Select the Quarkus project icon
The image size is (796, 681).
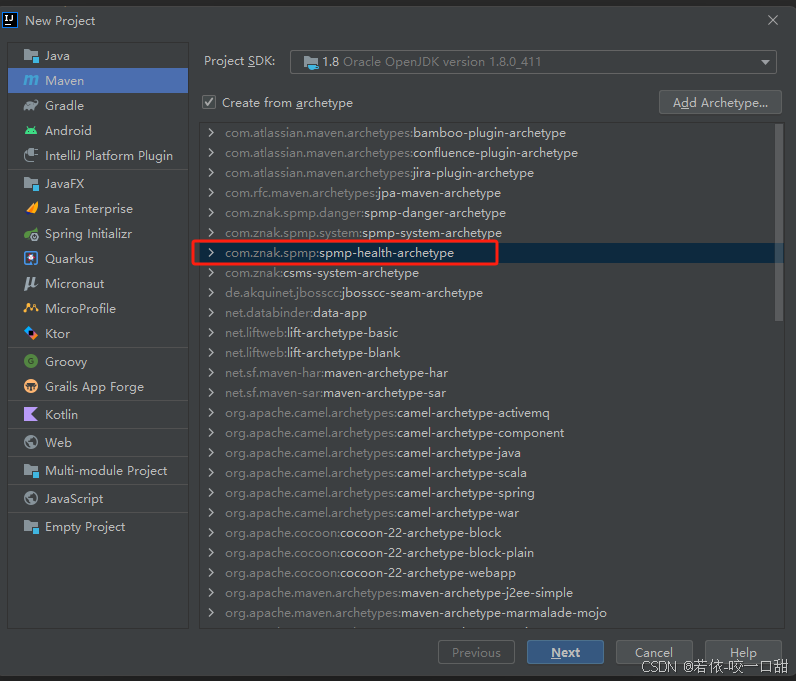click(29, 259)
